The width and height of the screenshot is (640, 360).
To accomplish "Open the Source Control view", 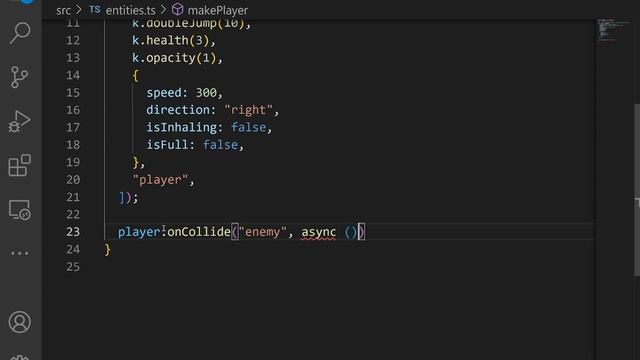I will pyautogui.click(x=20, y=77).
